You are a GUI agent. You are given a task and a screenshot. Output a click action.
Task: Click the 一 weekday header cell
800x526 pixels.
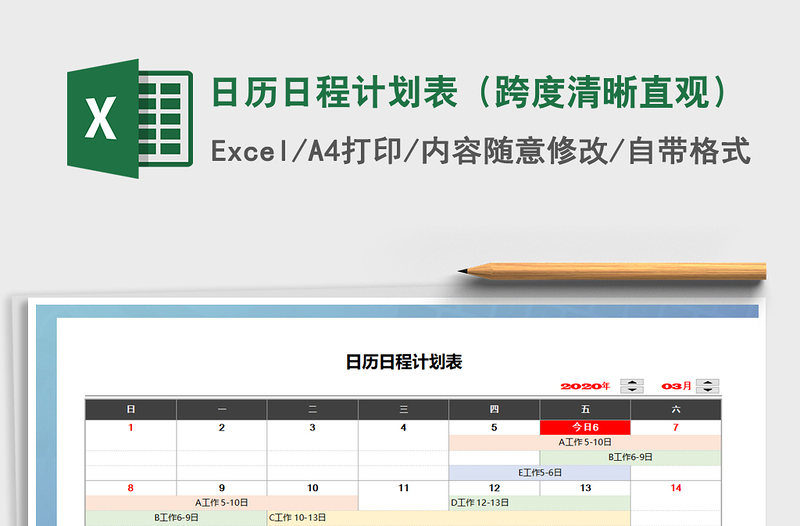tap(221, 410)
